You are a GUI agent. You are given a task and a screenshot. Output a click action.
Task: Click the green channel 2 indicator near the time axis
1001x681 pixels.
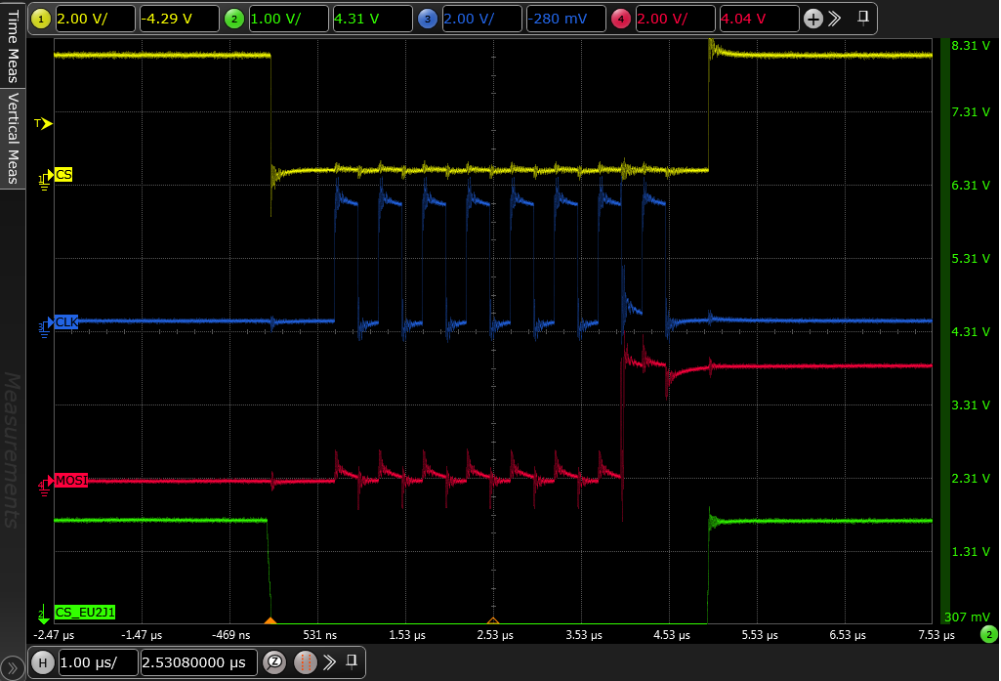point(989,634)
